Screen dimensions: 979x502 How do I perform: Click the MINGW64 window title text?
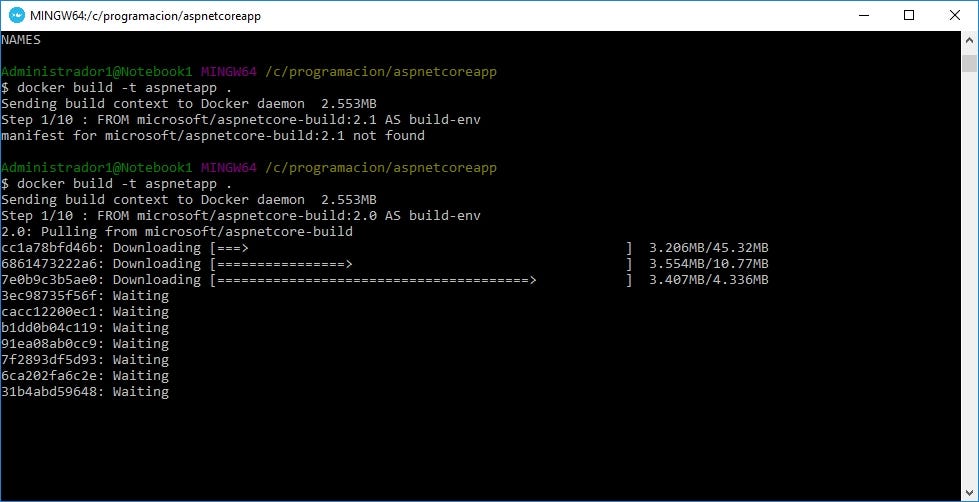[145, 16]
